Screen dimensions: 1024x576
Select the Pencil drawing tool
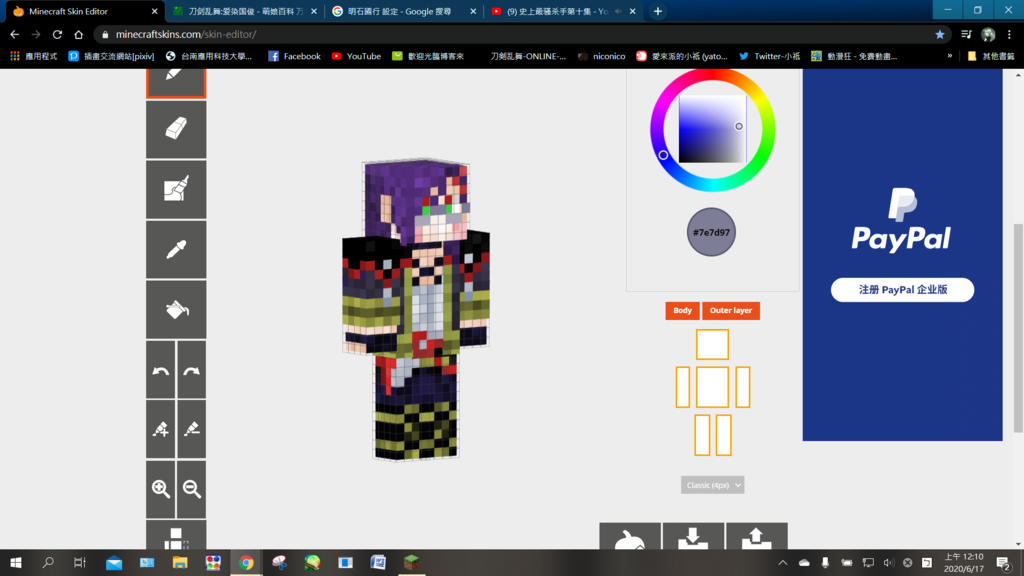[x=176, y=83]
